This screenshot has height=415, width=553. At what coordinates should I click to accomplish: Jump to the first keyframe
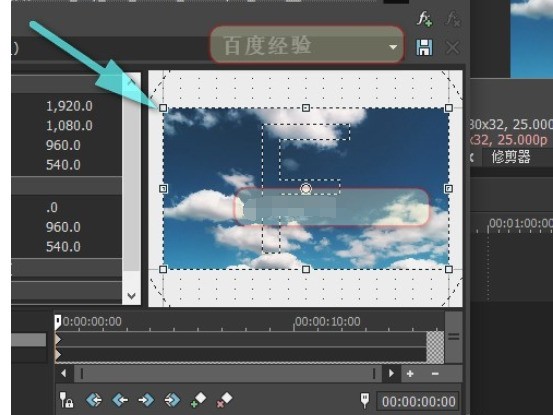click(94, 400)
